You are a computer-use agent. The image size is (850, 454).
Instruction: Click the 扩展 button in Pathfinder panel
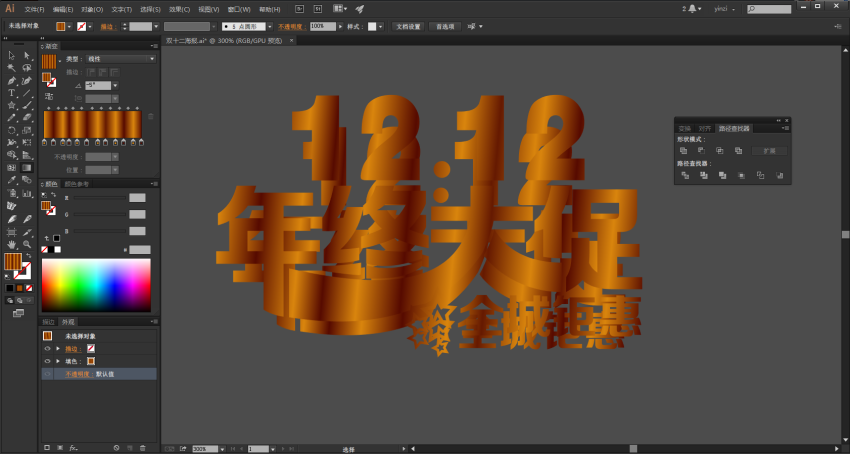(x=769, y=151)
